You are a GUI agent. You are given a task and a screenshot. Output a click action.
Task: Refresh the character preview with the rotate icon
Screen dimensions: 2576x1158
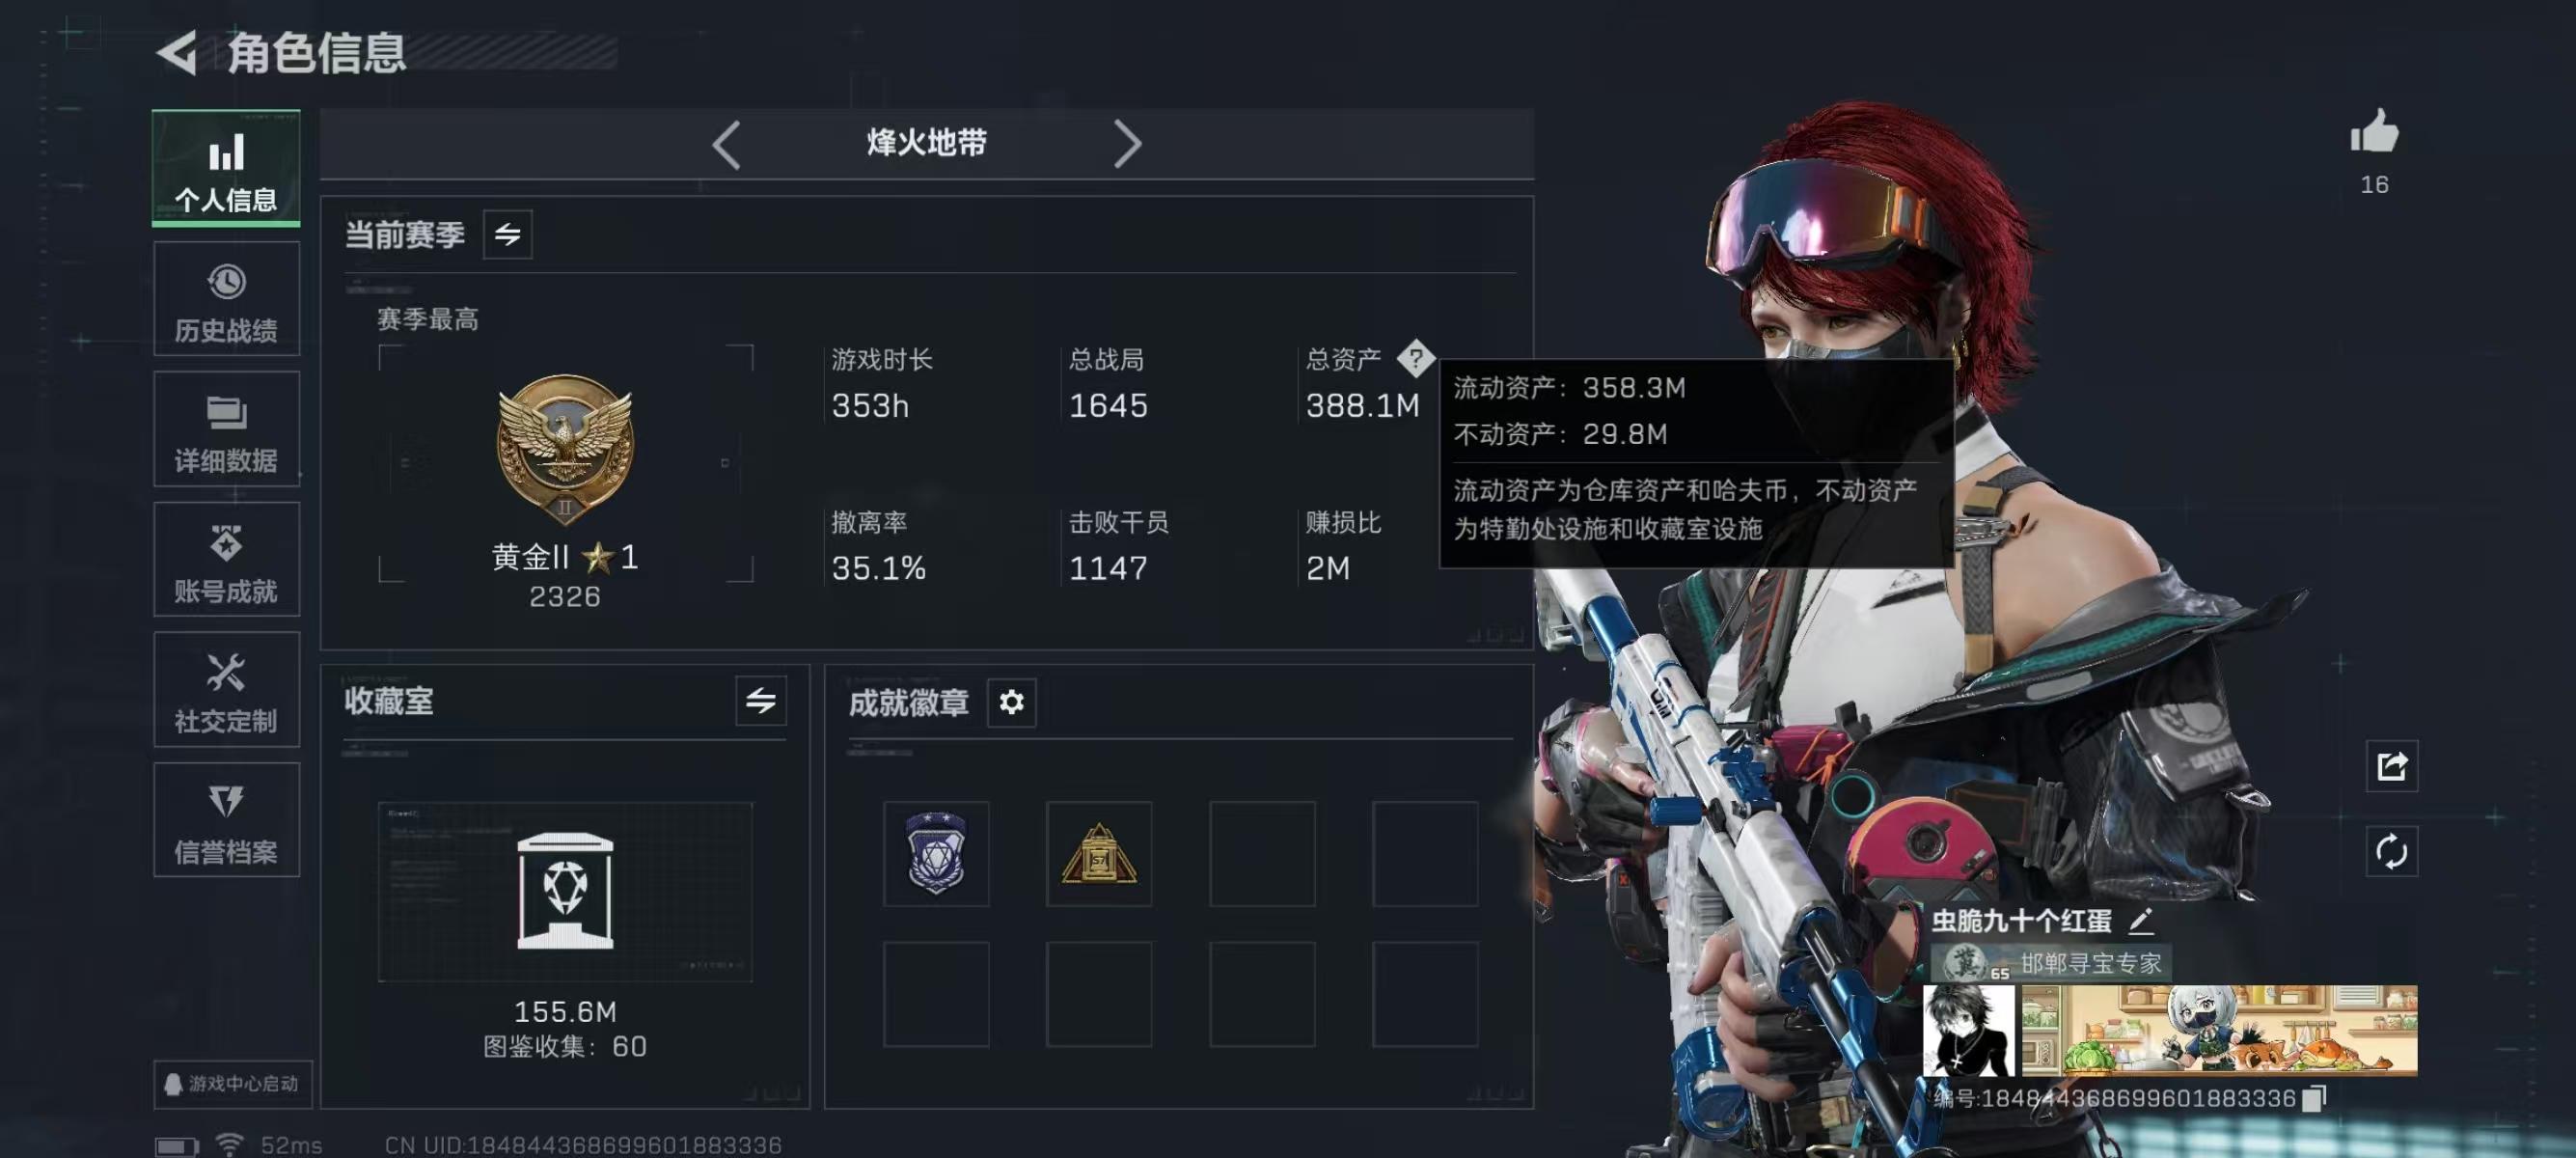click(2391, 851)
